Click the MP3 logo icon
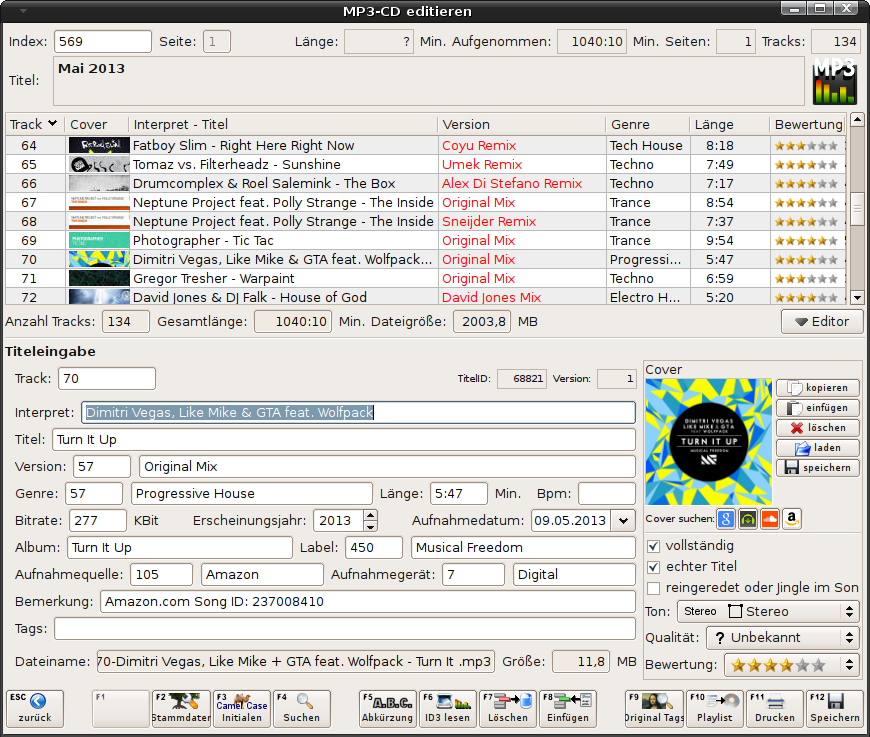The height and width of the screenshot is (737, 870). [834, 81]
